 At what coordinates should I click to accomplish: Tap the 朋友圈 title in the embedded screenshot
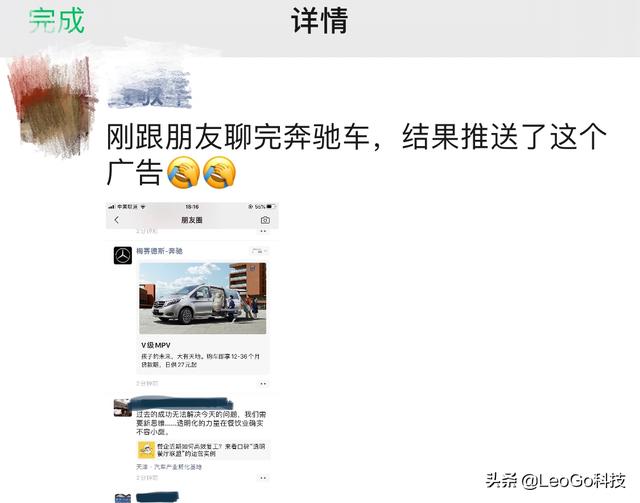pos(192,220)
